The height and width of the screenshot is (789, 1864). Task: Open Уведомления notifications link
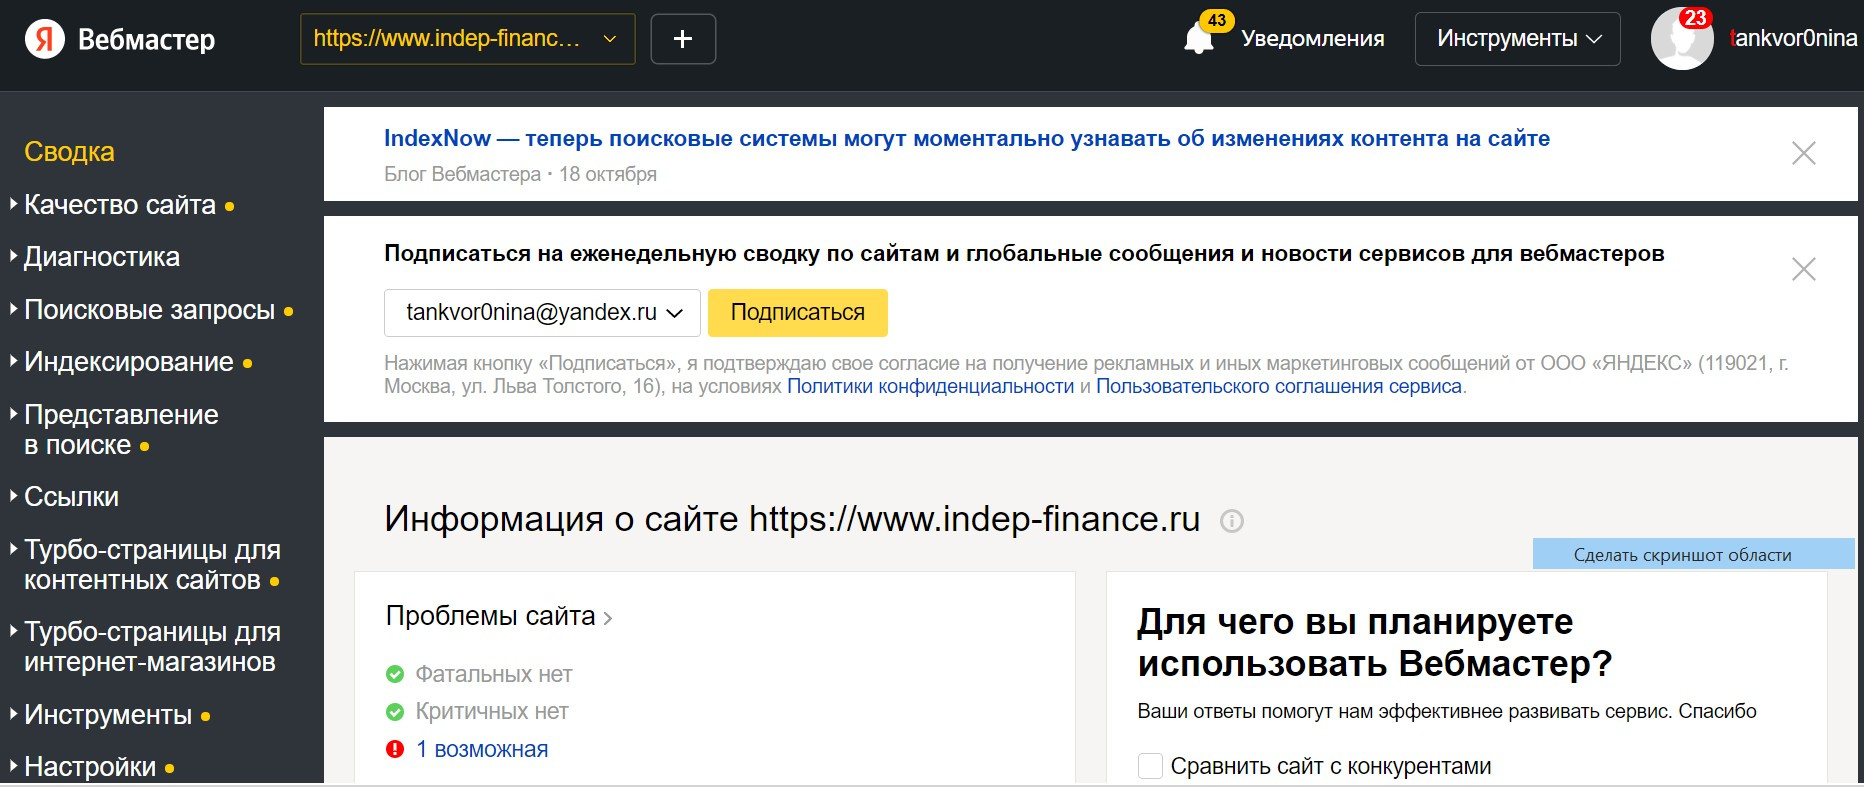(1312, 39)
